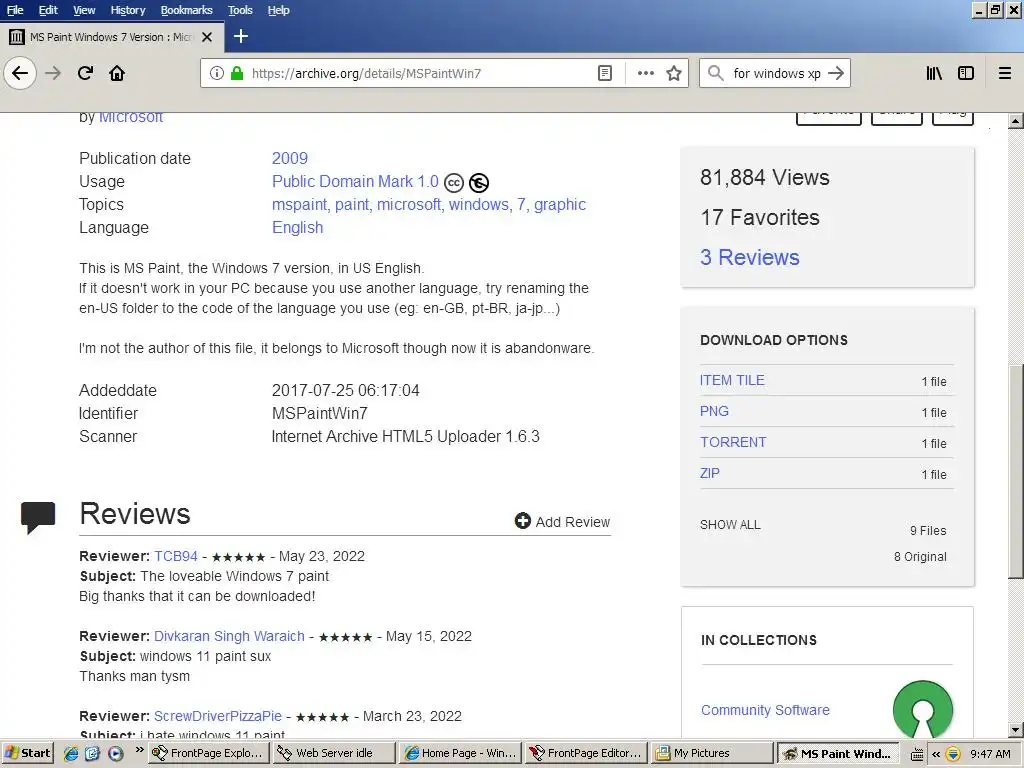Download the TORRENT file

733,442
